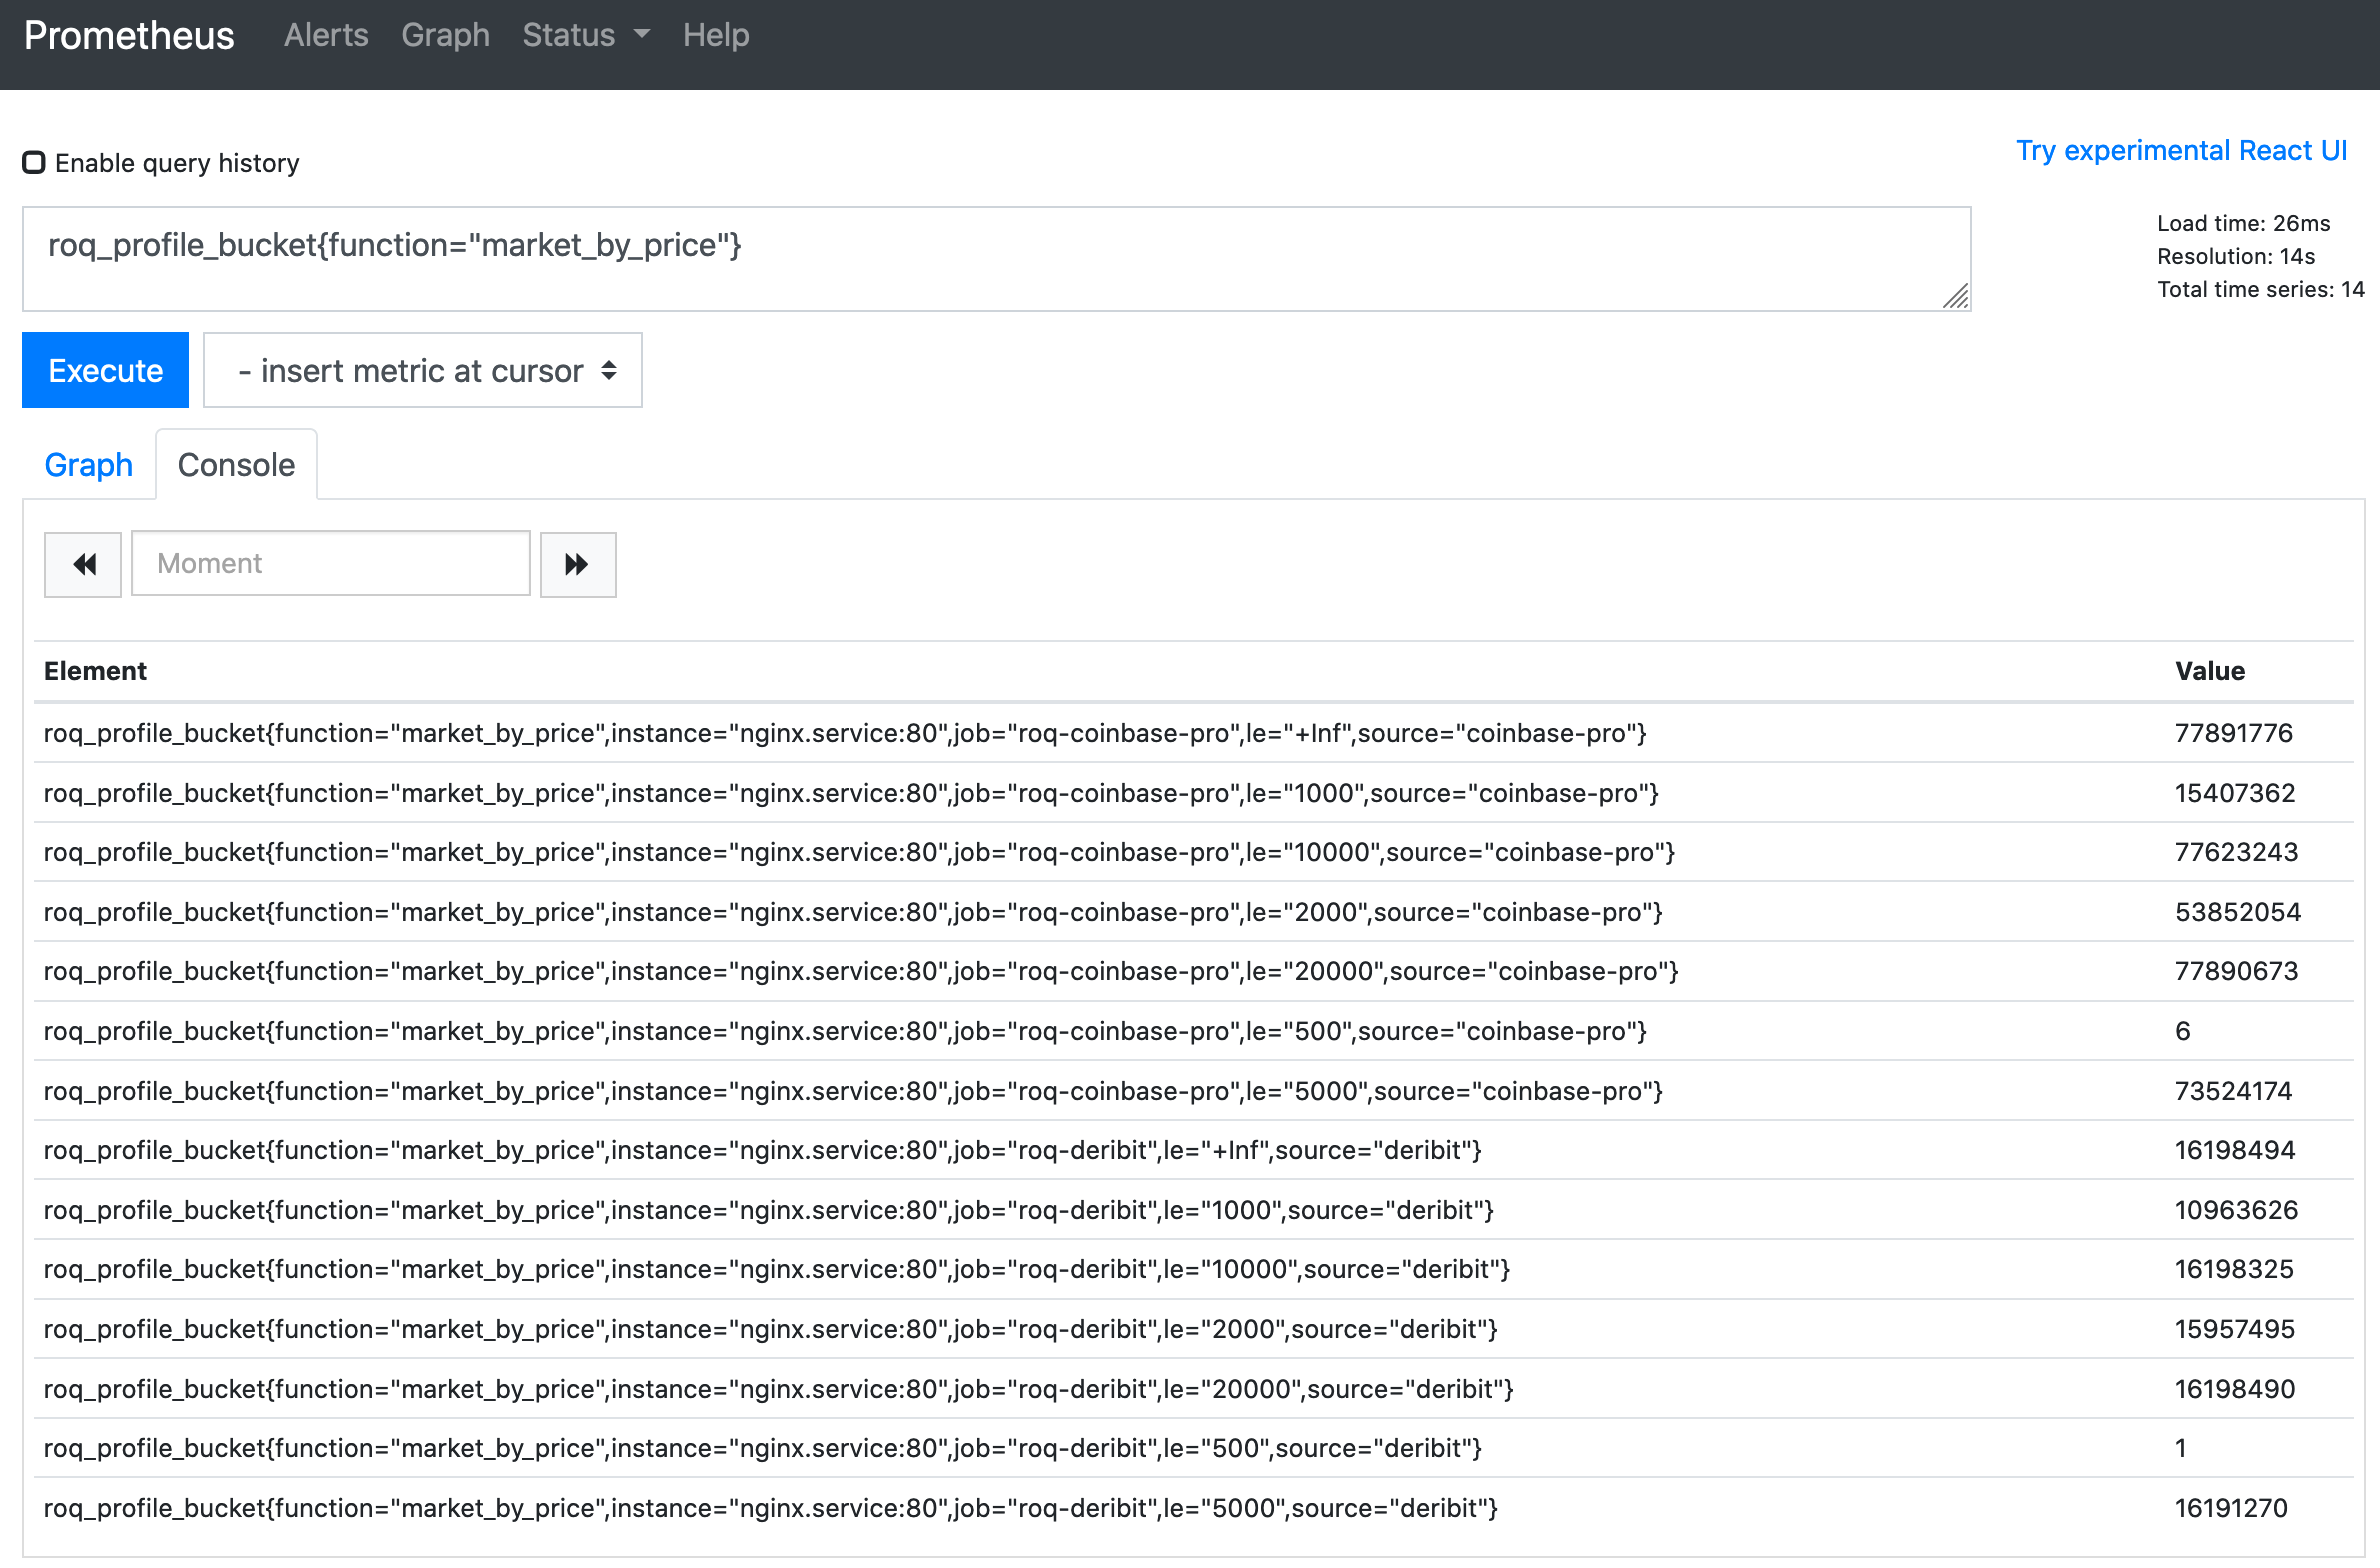Screen dimensions: 2380x1568
Task: Select coinbase-pro row with le="1000"
Action: click(x=1193, y=793)
